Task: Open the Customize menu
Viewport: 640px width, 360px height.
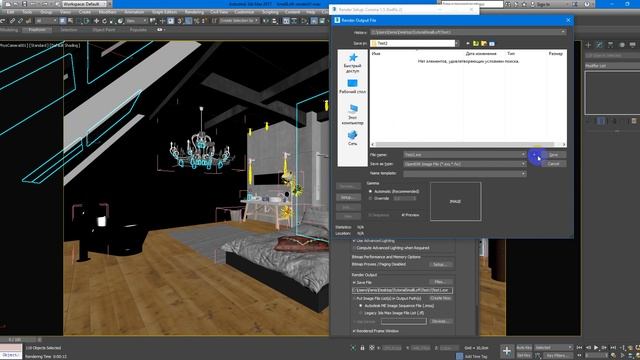Action: [x=244, y=12]
